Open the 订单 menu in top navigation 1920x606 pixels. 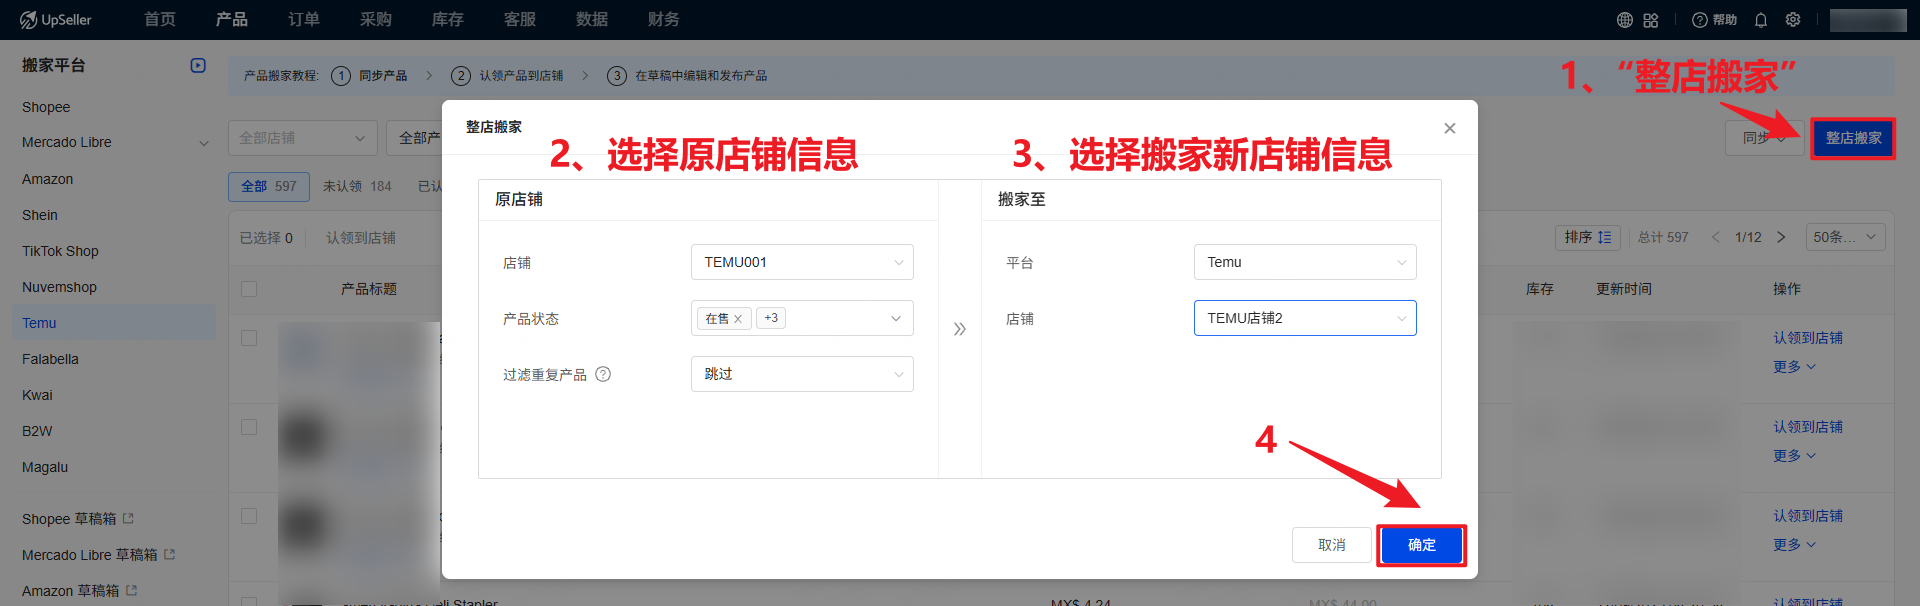pos(304,20)
